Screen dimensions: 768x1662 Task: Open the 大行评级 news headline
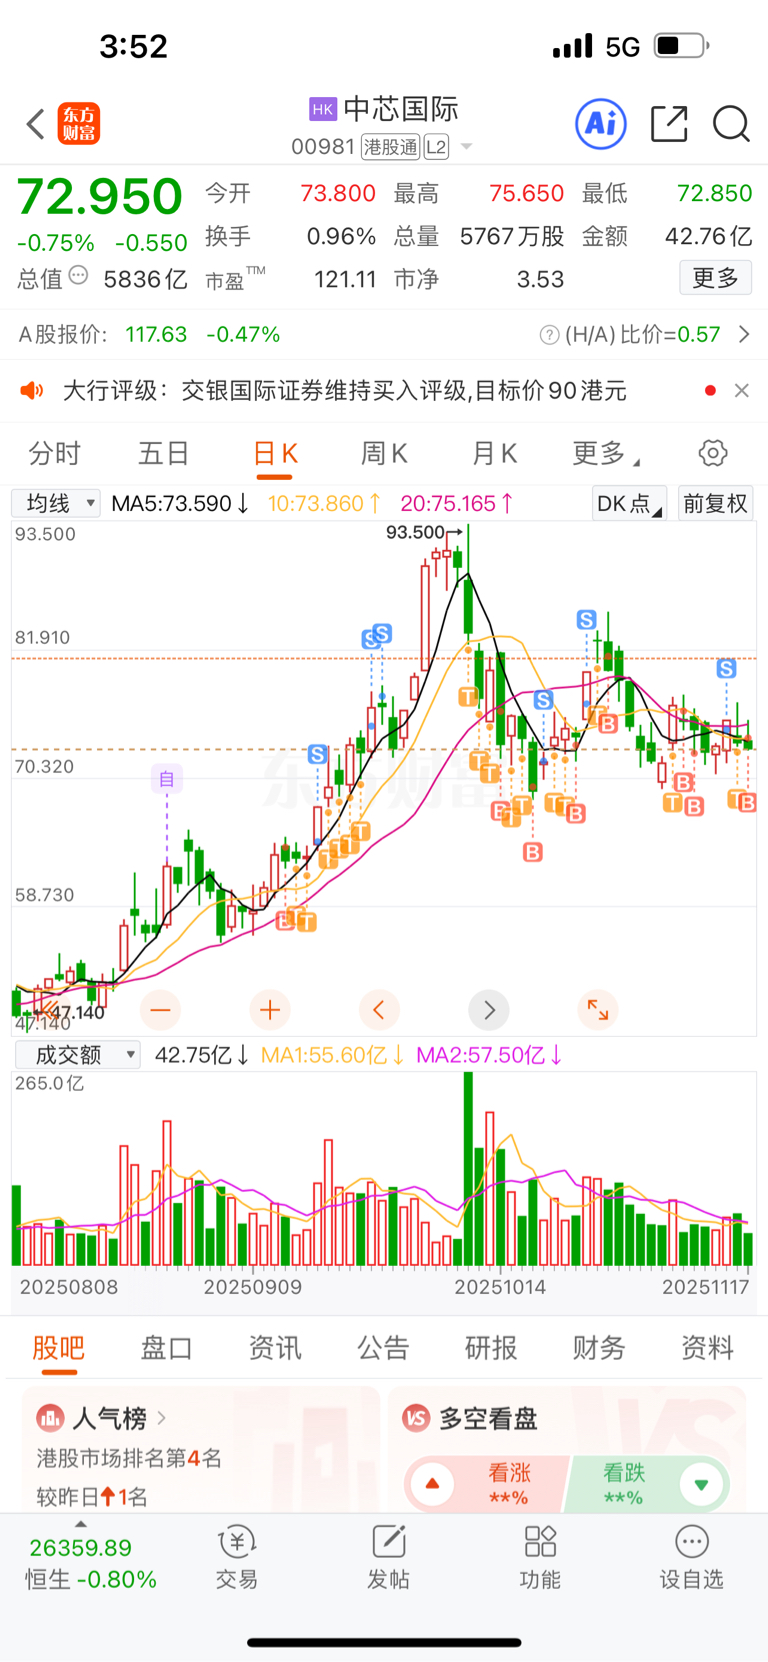(x=345, y=390)
